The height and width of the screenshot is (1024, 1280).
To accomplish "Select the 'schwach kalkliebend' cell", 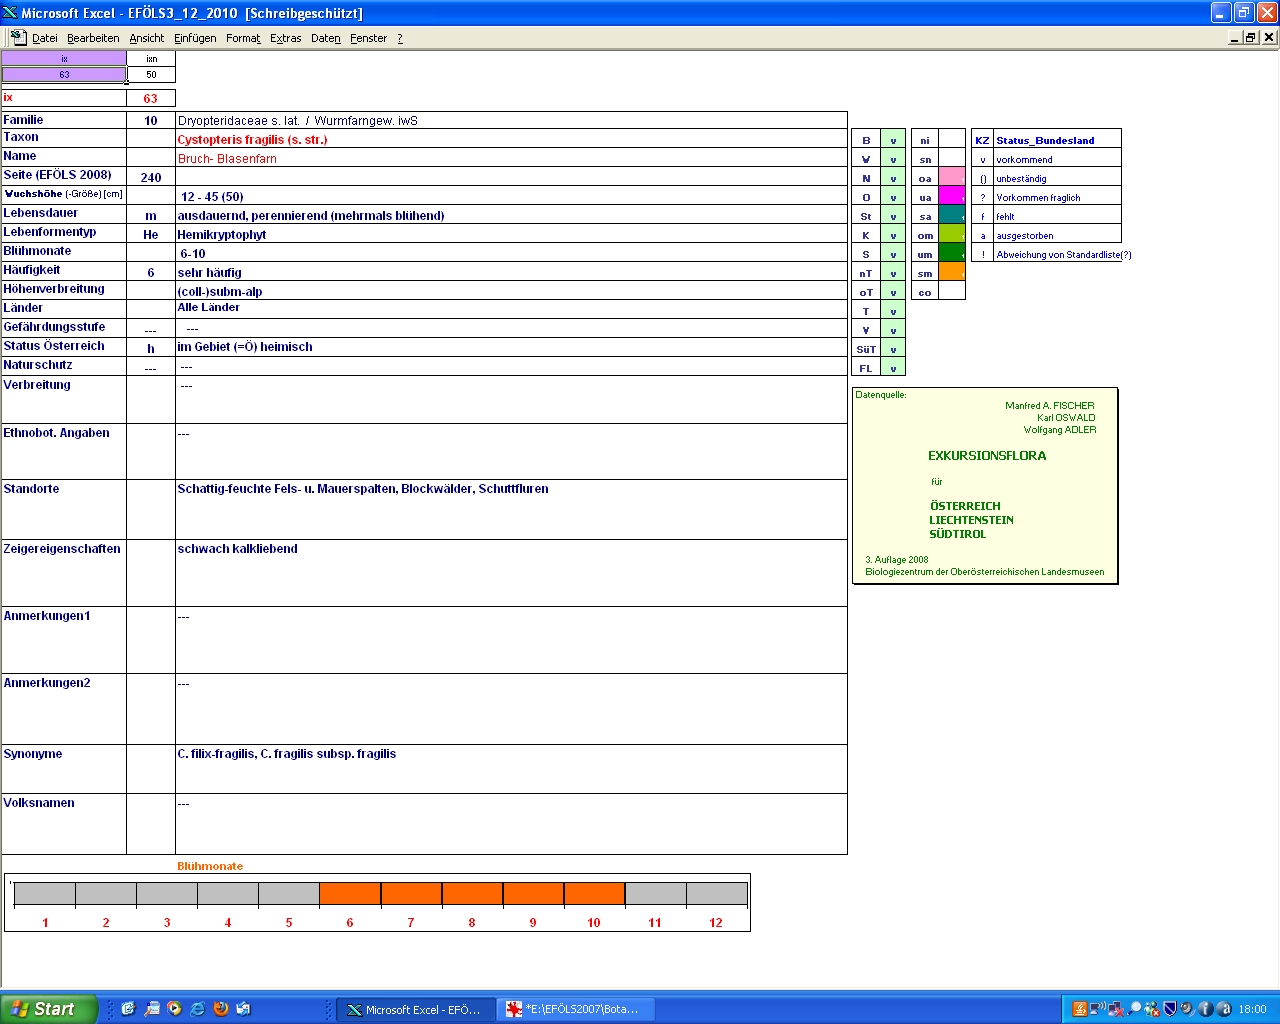I will (511, 573).
